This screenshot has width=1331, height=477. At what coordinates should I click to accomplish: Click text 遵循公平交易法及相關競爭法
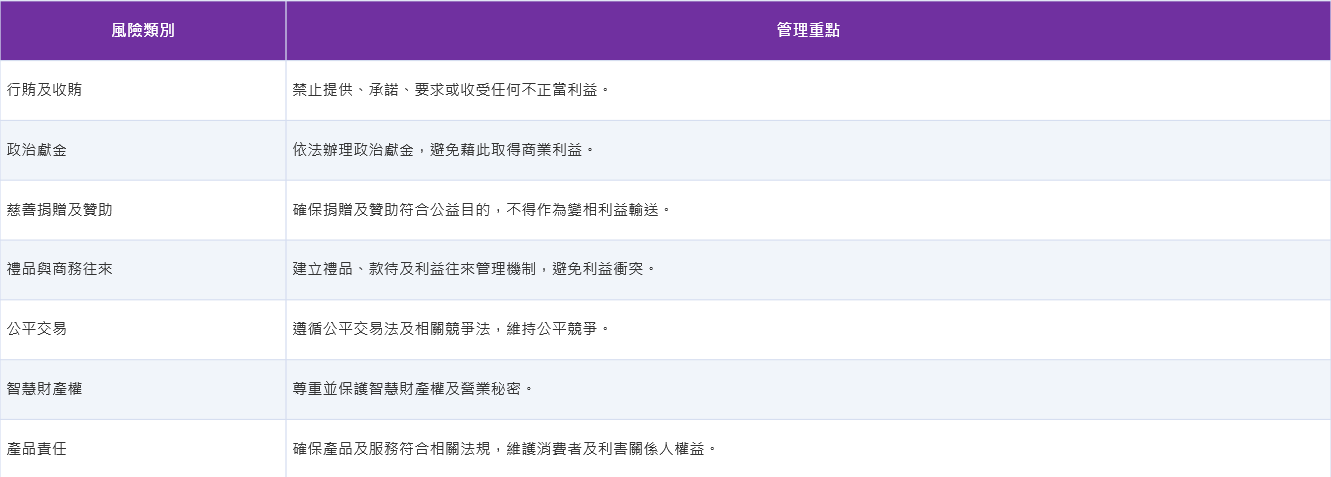392,330
